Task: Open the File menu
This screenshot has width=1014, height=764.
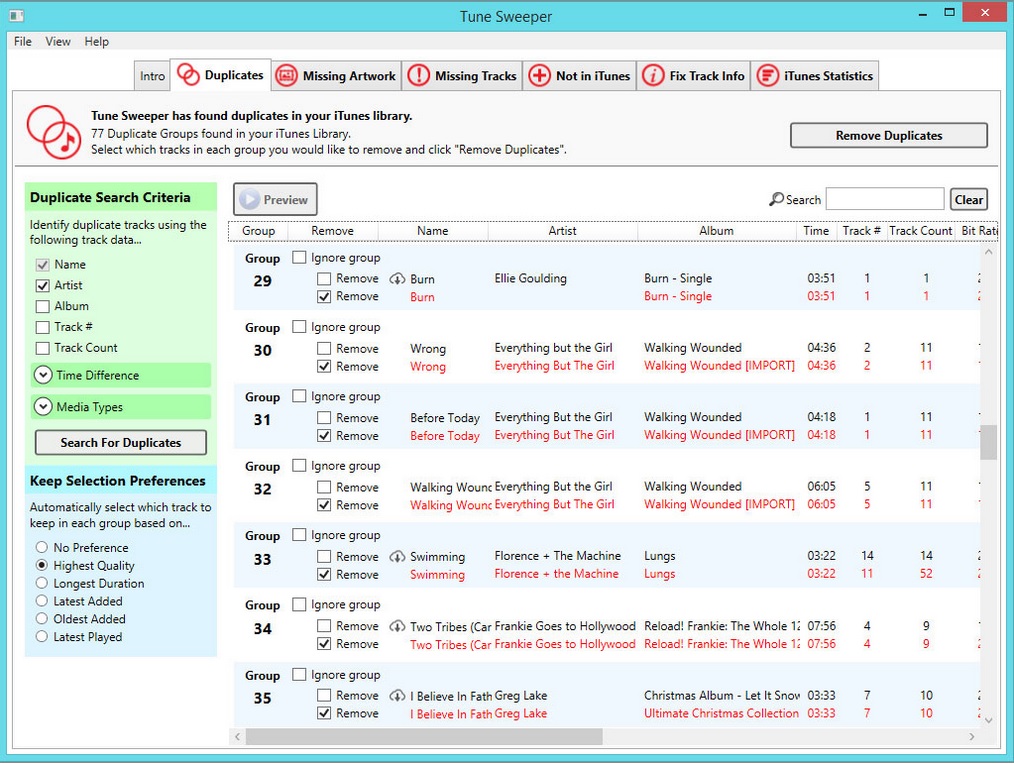Action: [x=22, y=41]
